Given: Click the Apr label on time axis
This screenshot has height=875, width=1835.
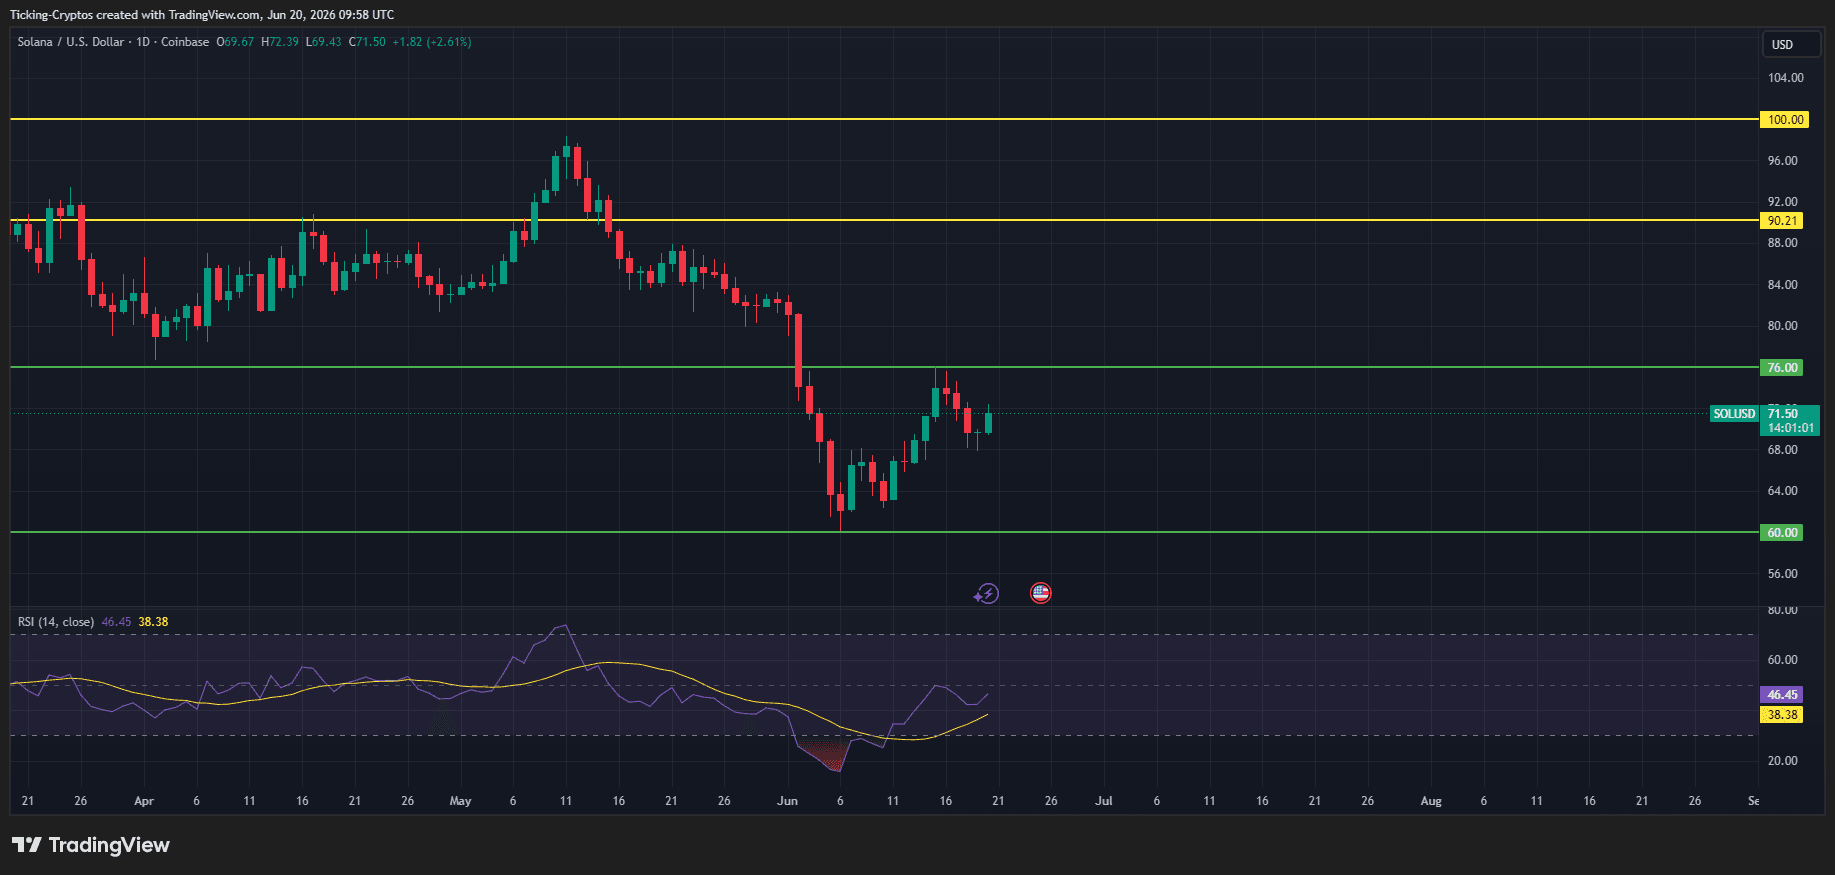Looking at the screenshot, I should (144, 801).
